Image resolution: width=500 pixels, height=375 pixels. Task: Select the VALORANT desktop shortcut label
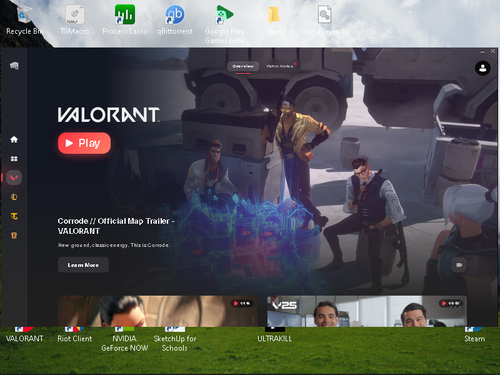(25, 338)
